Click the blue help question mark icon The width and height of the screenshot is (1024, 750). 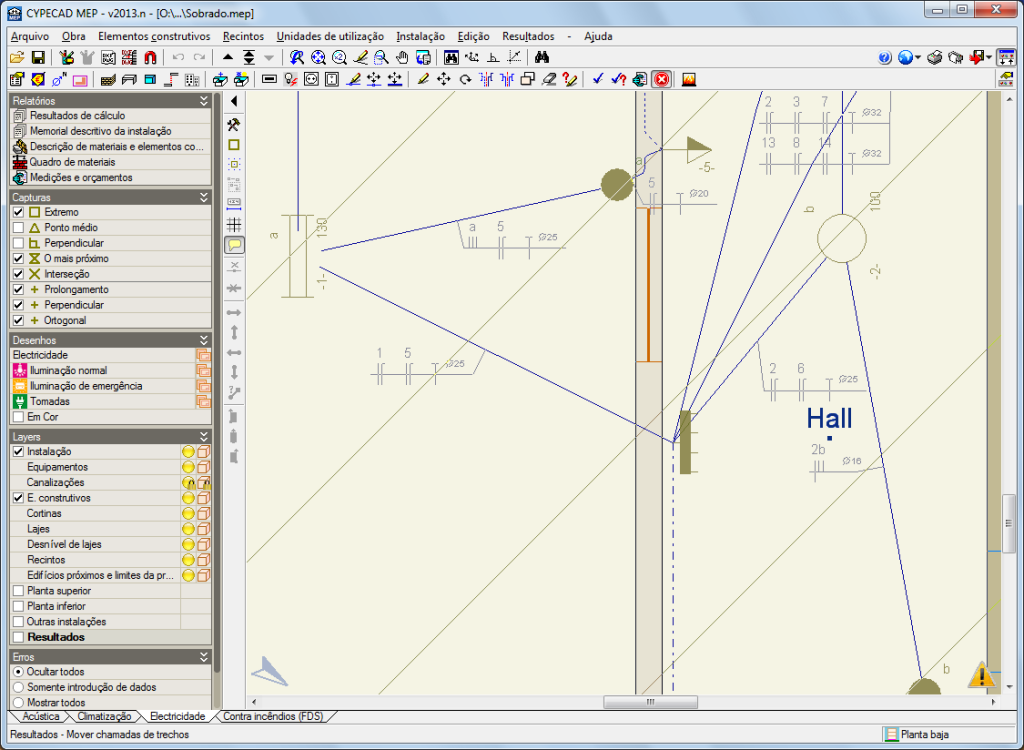pyautogui.click(x=884, y=58)
